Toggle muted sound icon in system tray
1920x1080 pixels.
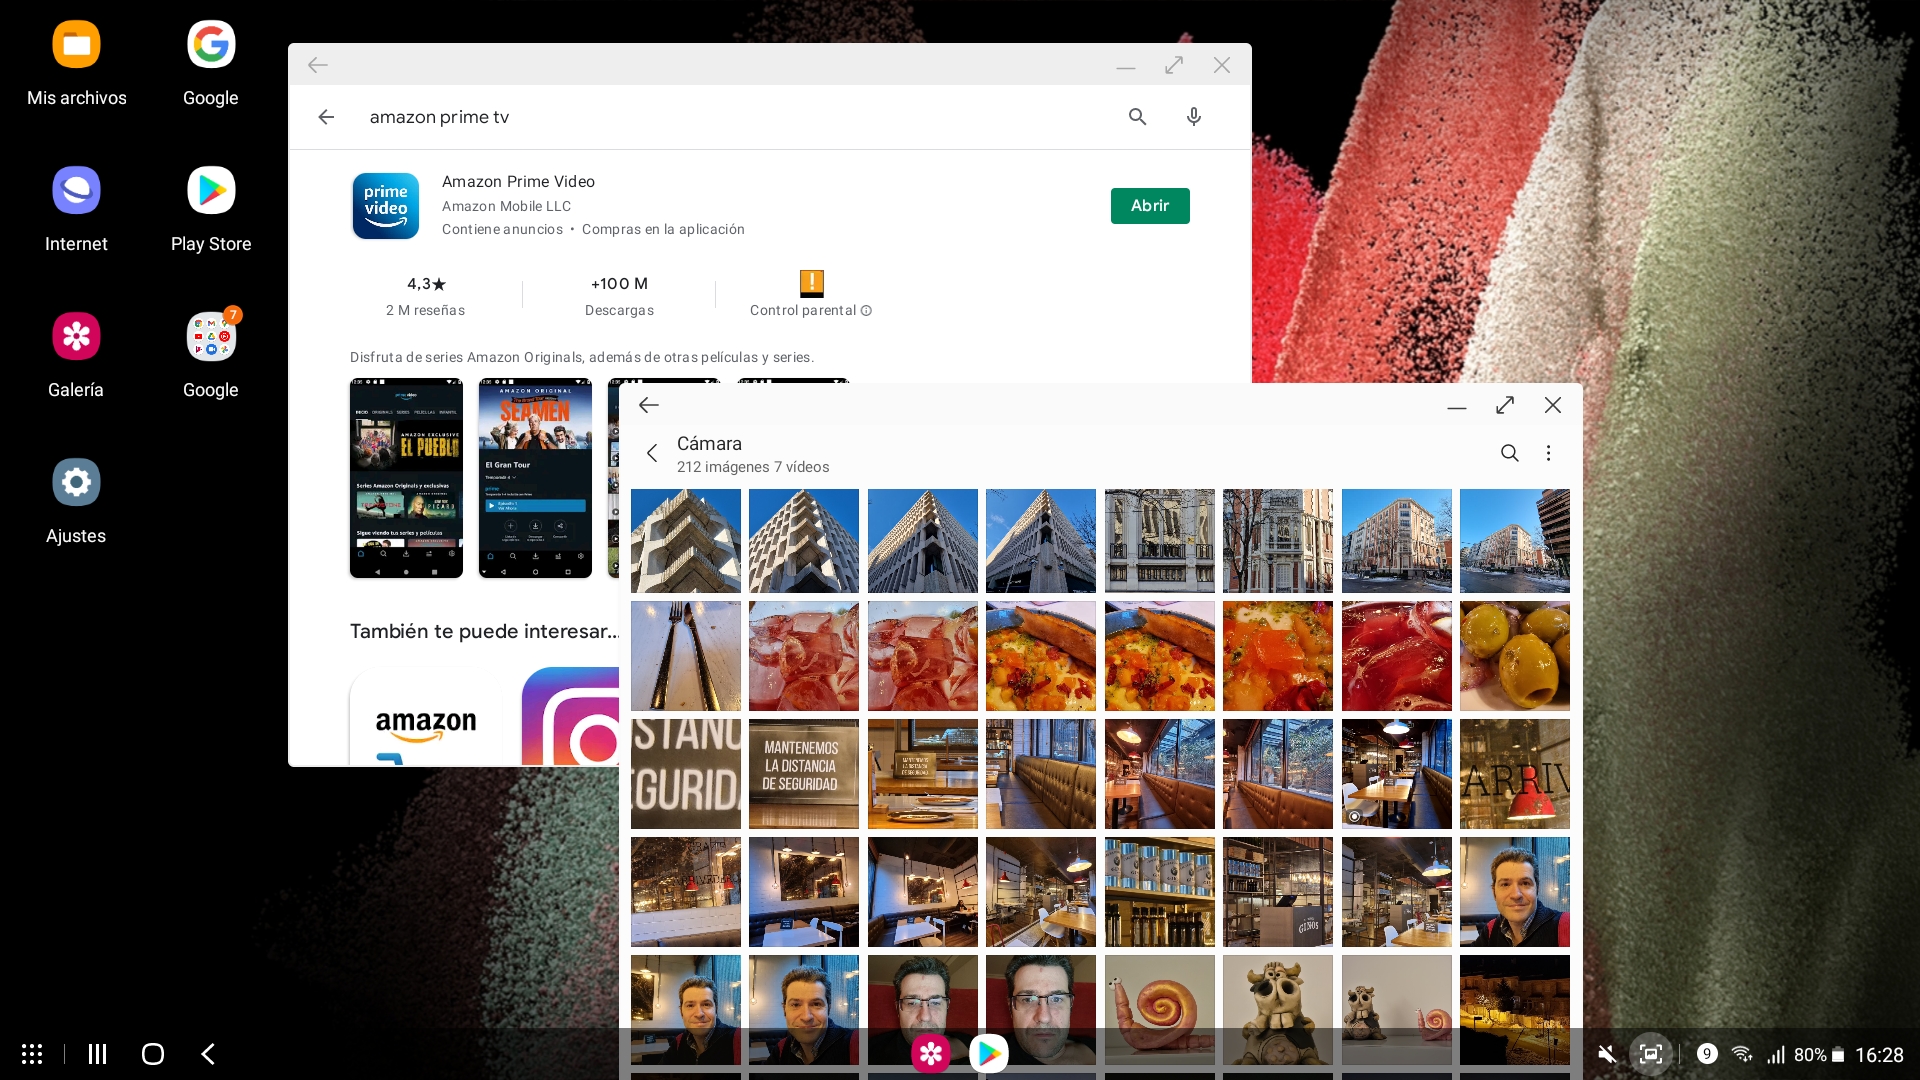point(1607,1054)
